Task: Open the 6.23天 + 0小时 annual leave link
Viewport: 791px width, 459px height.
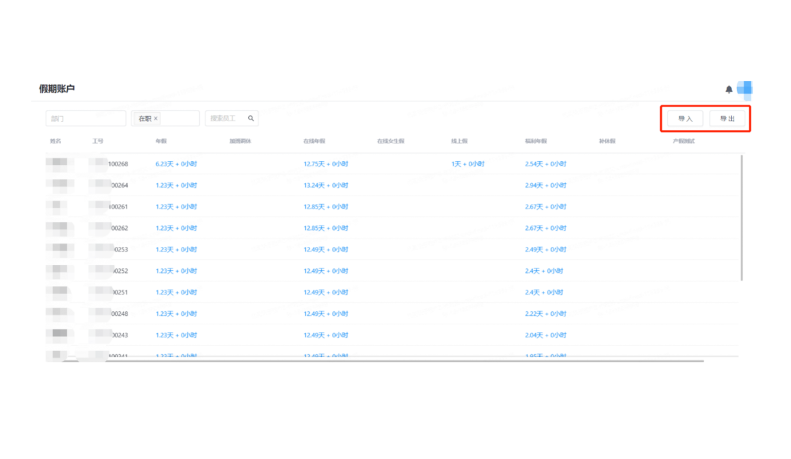Action: [176, 164]
